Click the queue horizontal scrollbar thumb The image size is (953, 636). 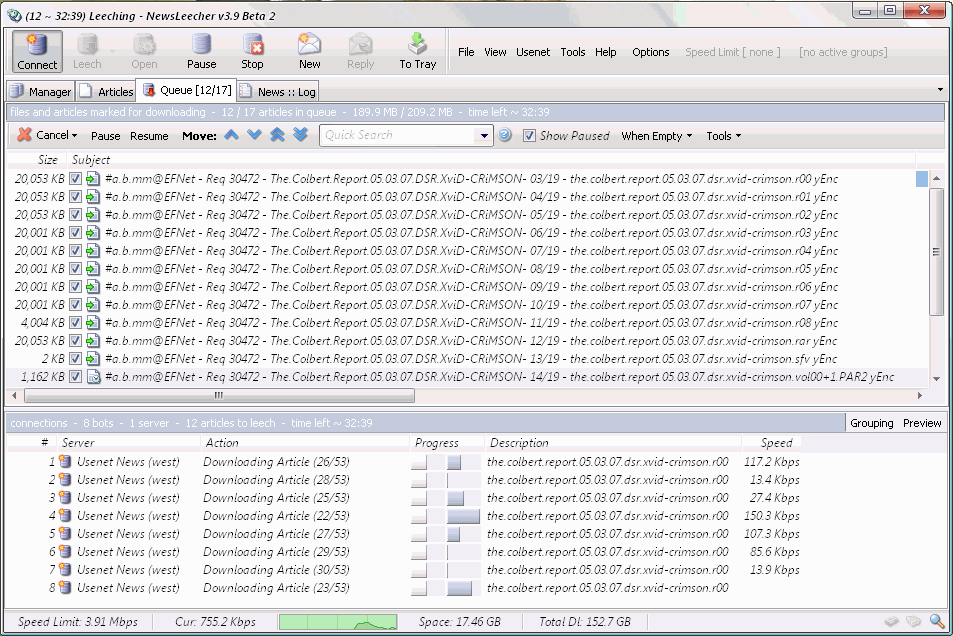click(x=219, y=396)
